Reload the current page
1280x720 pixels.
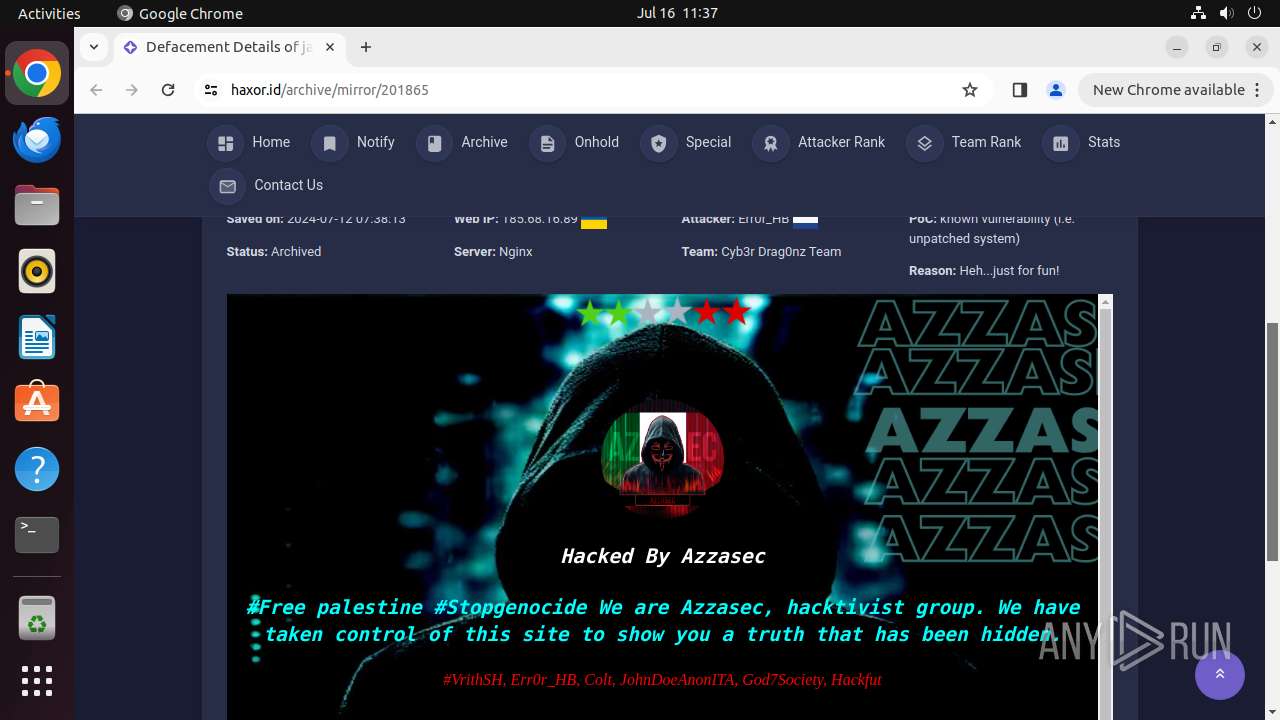[x=168, y=90]
